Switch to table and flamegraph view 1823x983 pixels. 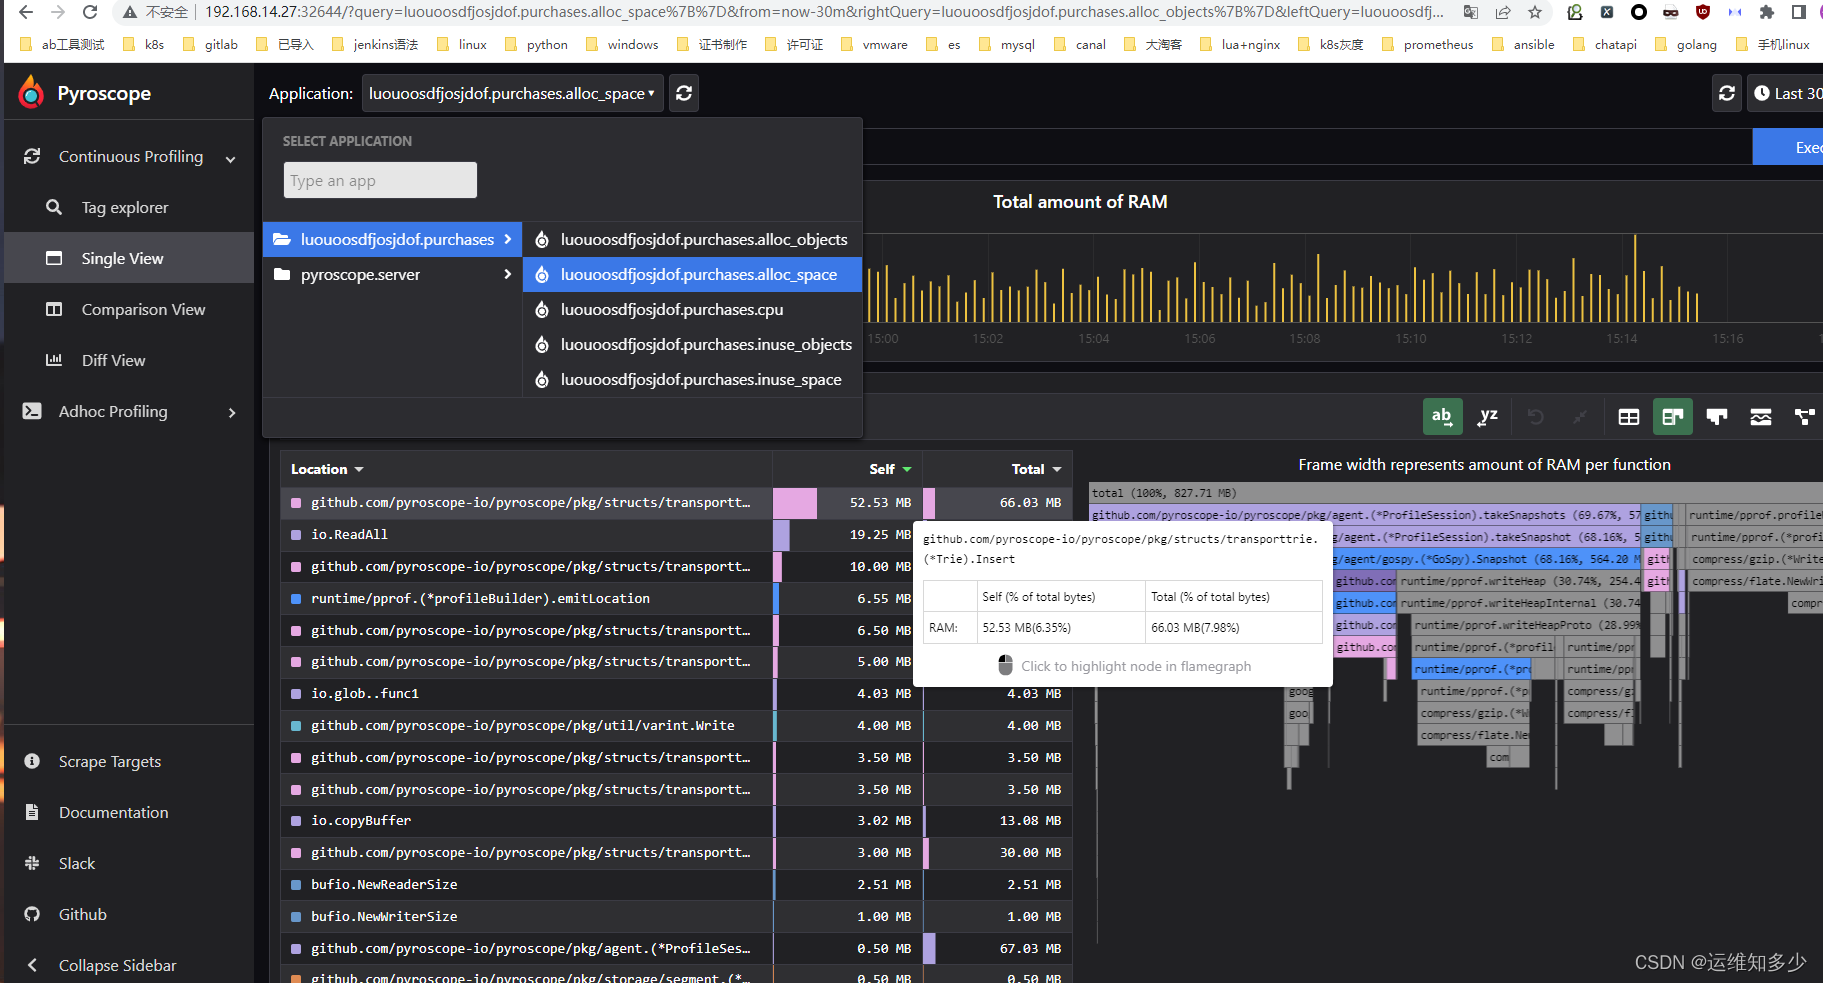pos(1673,416)
